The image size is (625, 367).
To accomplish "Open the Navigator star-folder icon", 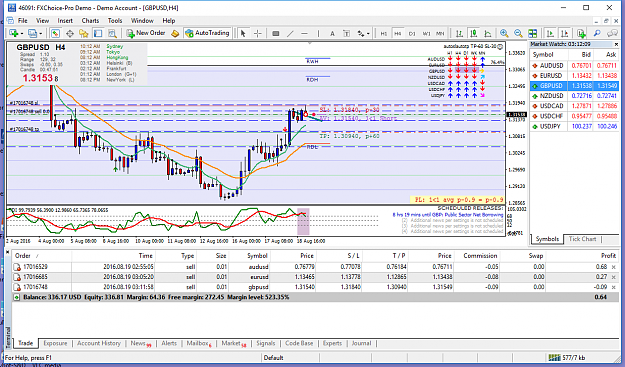I will click(x=84, y=33).
